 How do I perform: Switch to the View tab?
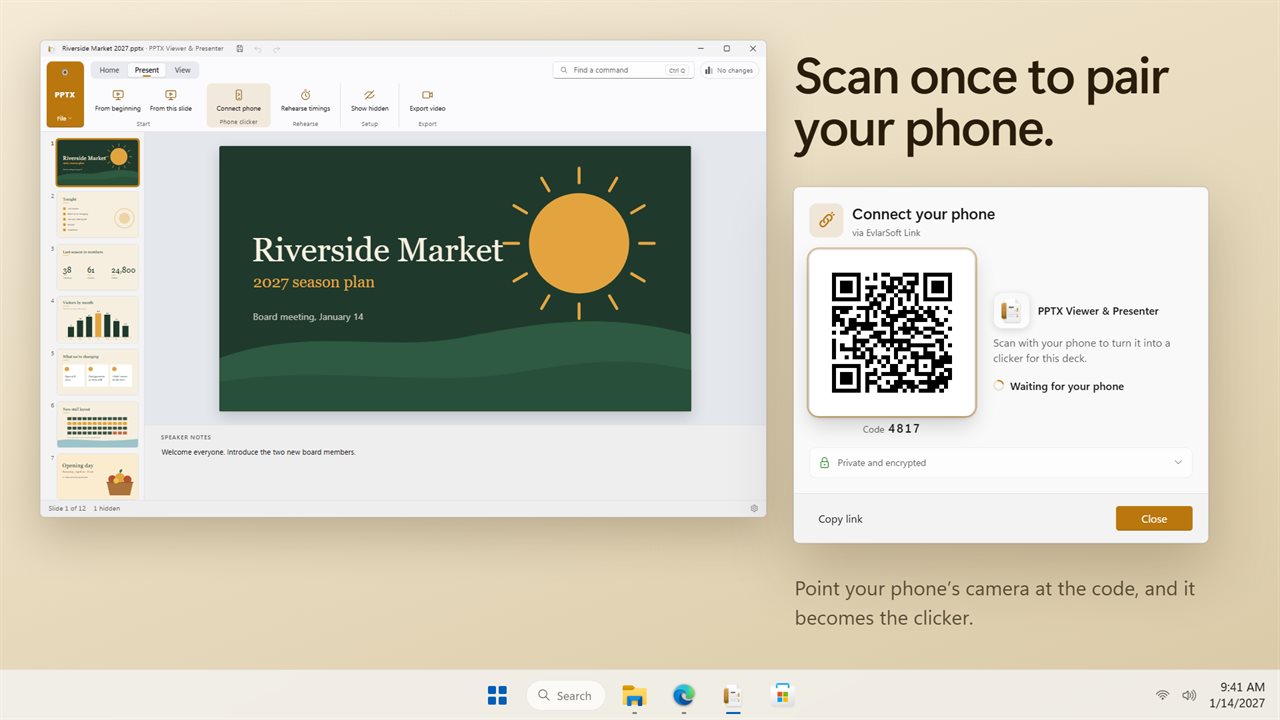(x=182, y=70)
